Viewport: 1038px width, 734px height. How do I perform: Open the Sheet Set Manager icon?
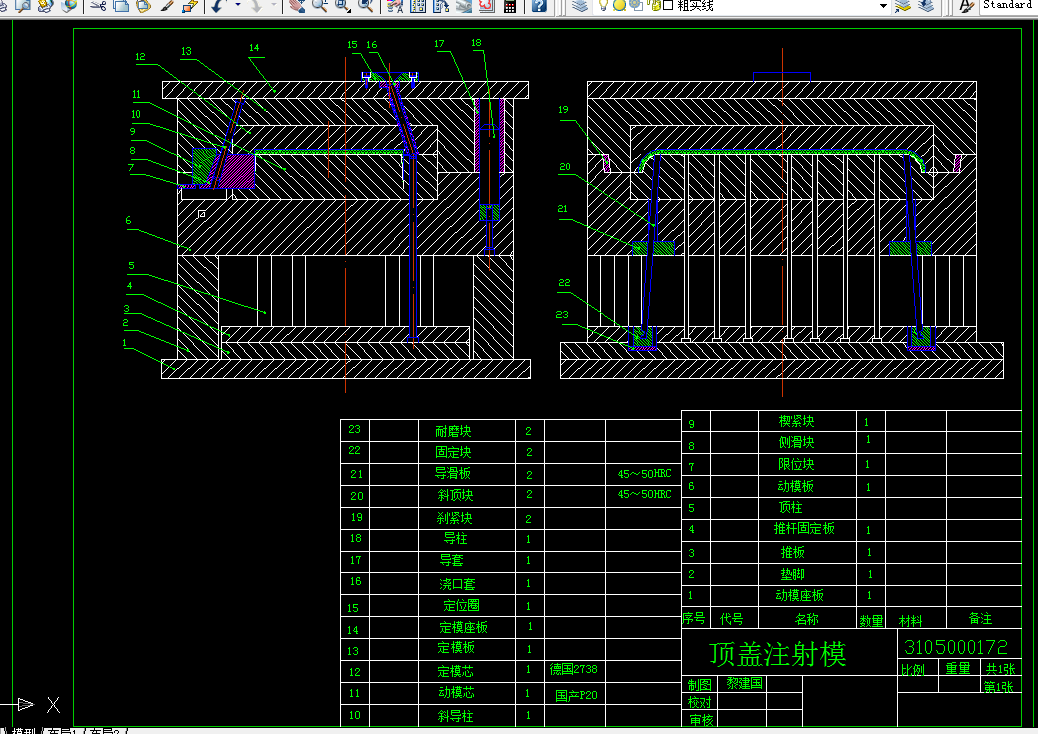coord(463,6)
